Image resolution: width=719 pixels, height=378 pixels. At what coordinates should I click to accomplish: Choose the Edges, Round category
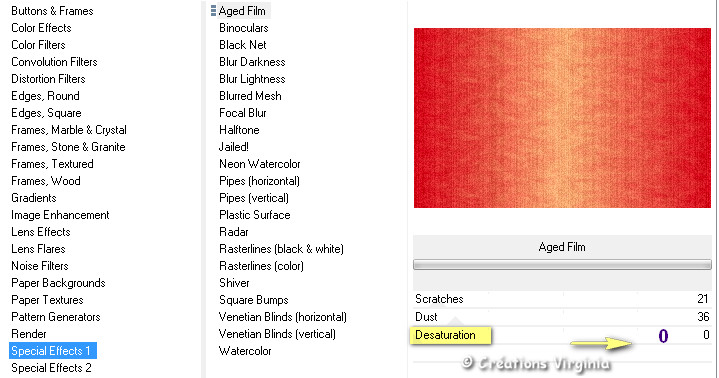(x=45, y=96)
